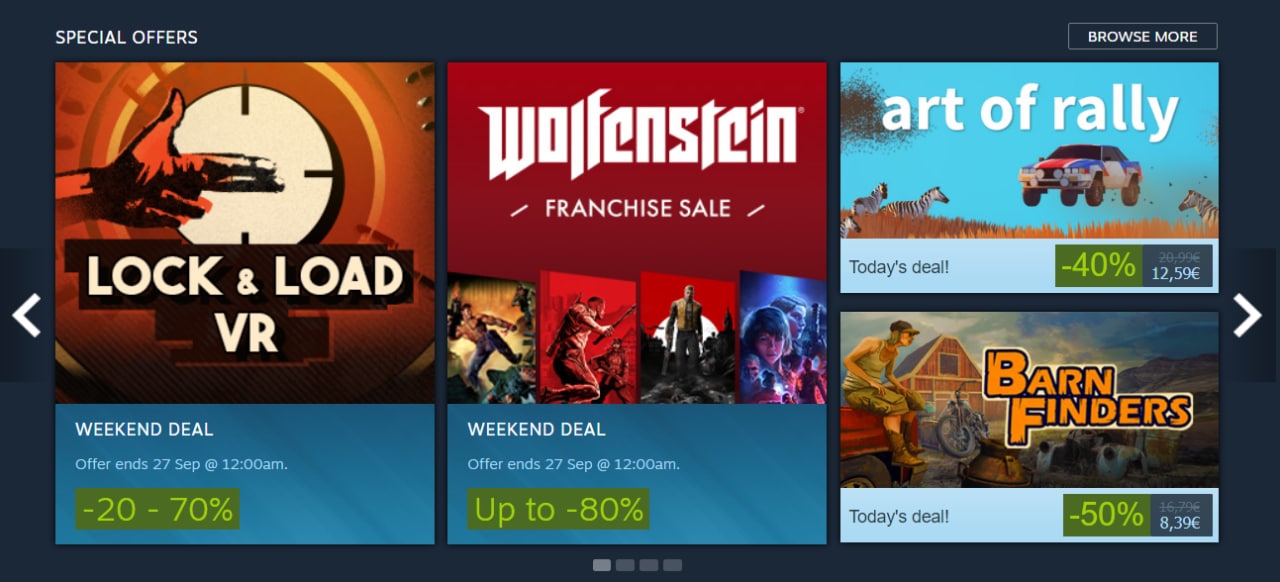This screenshot has height=582, width=1280.
Task: Select the second carousel page dot
Action: point(625,565)
